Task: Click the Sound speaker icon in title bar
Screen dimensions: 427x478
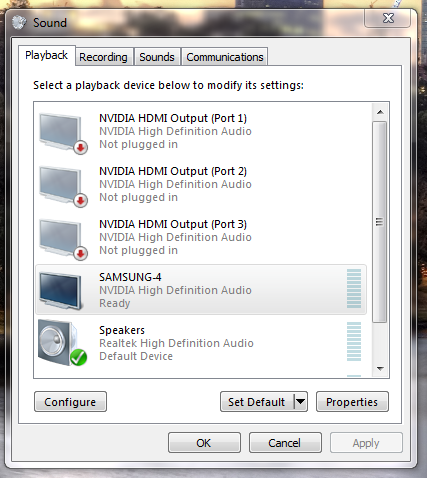Action: (x=19, y=22)
